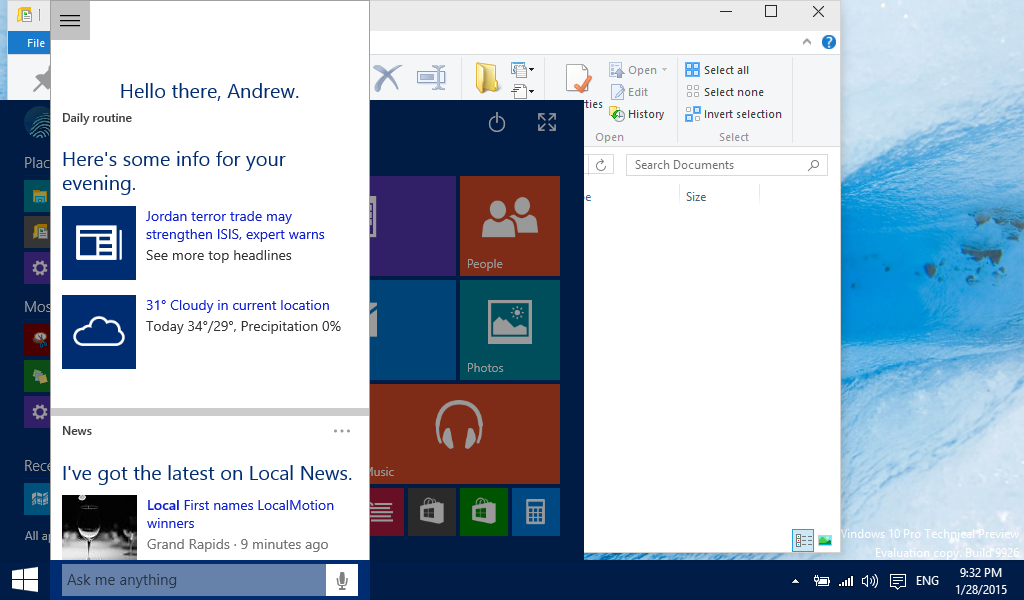This screenshot has width=1024, height=600.
Task: Click the search magnifier in Search Documents
Action: 814,165
